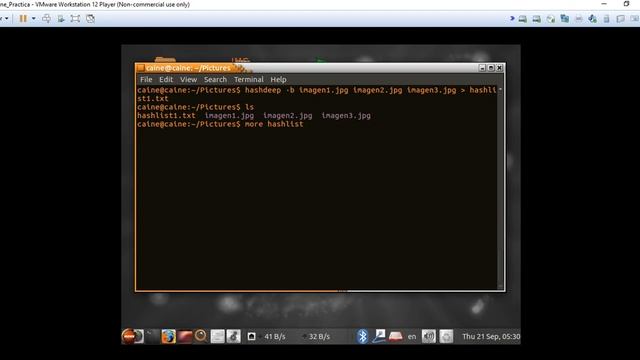
Task: Open the View menu in terminal
Action: tap(188, 80)
